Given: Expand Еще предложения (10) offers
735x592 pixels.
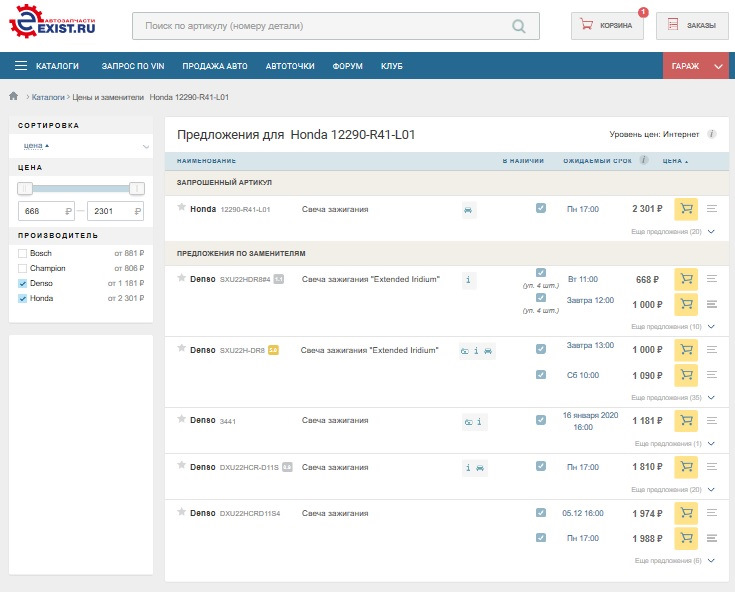Looking at the screenshot, I should coord(673,326).
